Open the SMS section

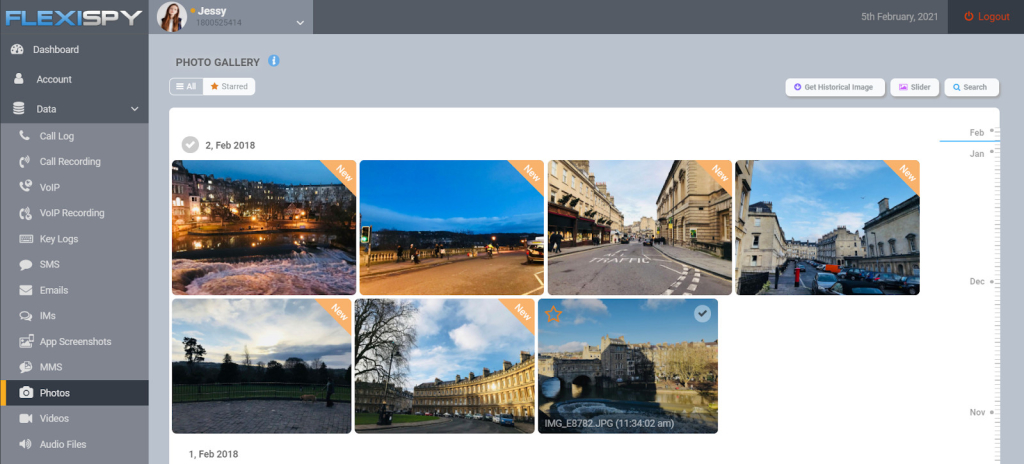pos(49,265)
